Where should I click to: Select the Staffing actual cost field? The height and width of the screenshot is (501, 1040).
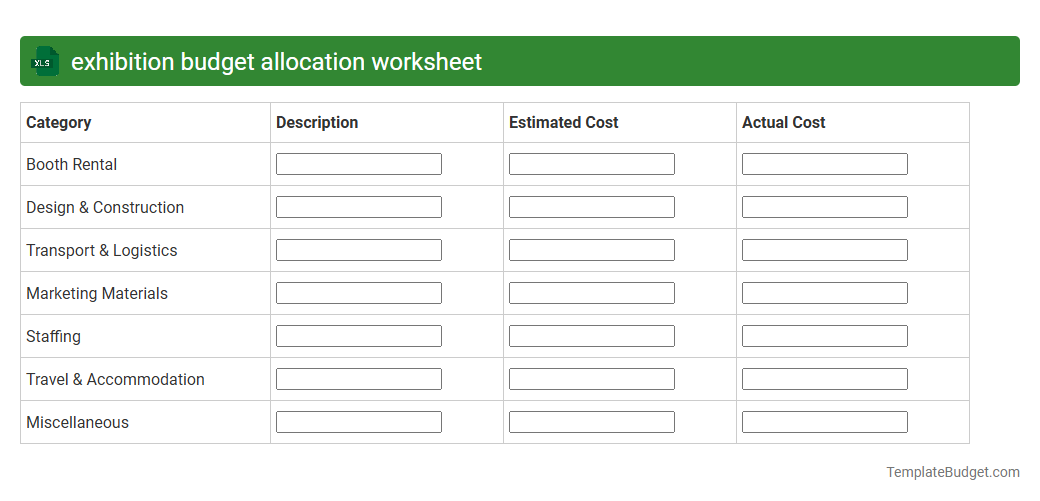(824, 336)
